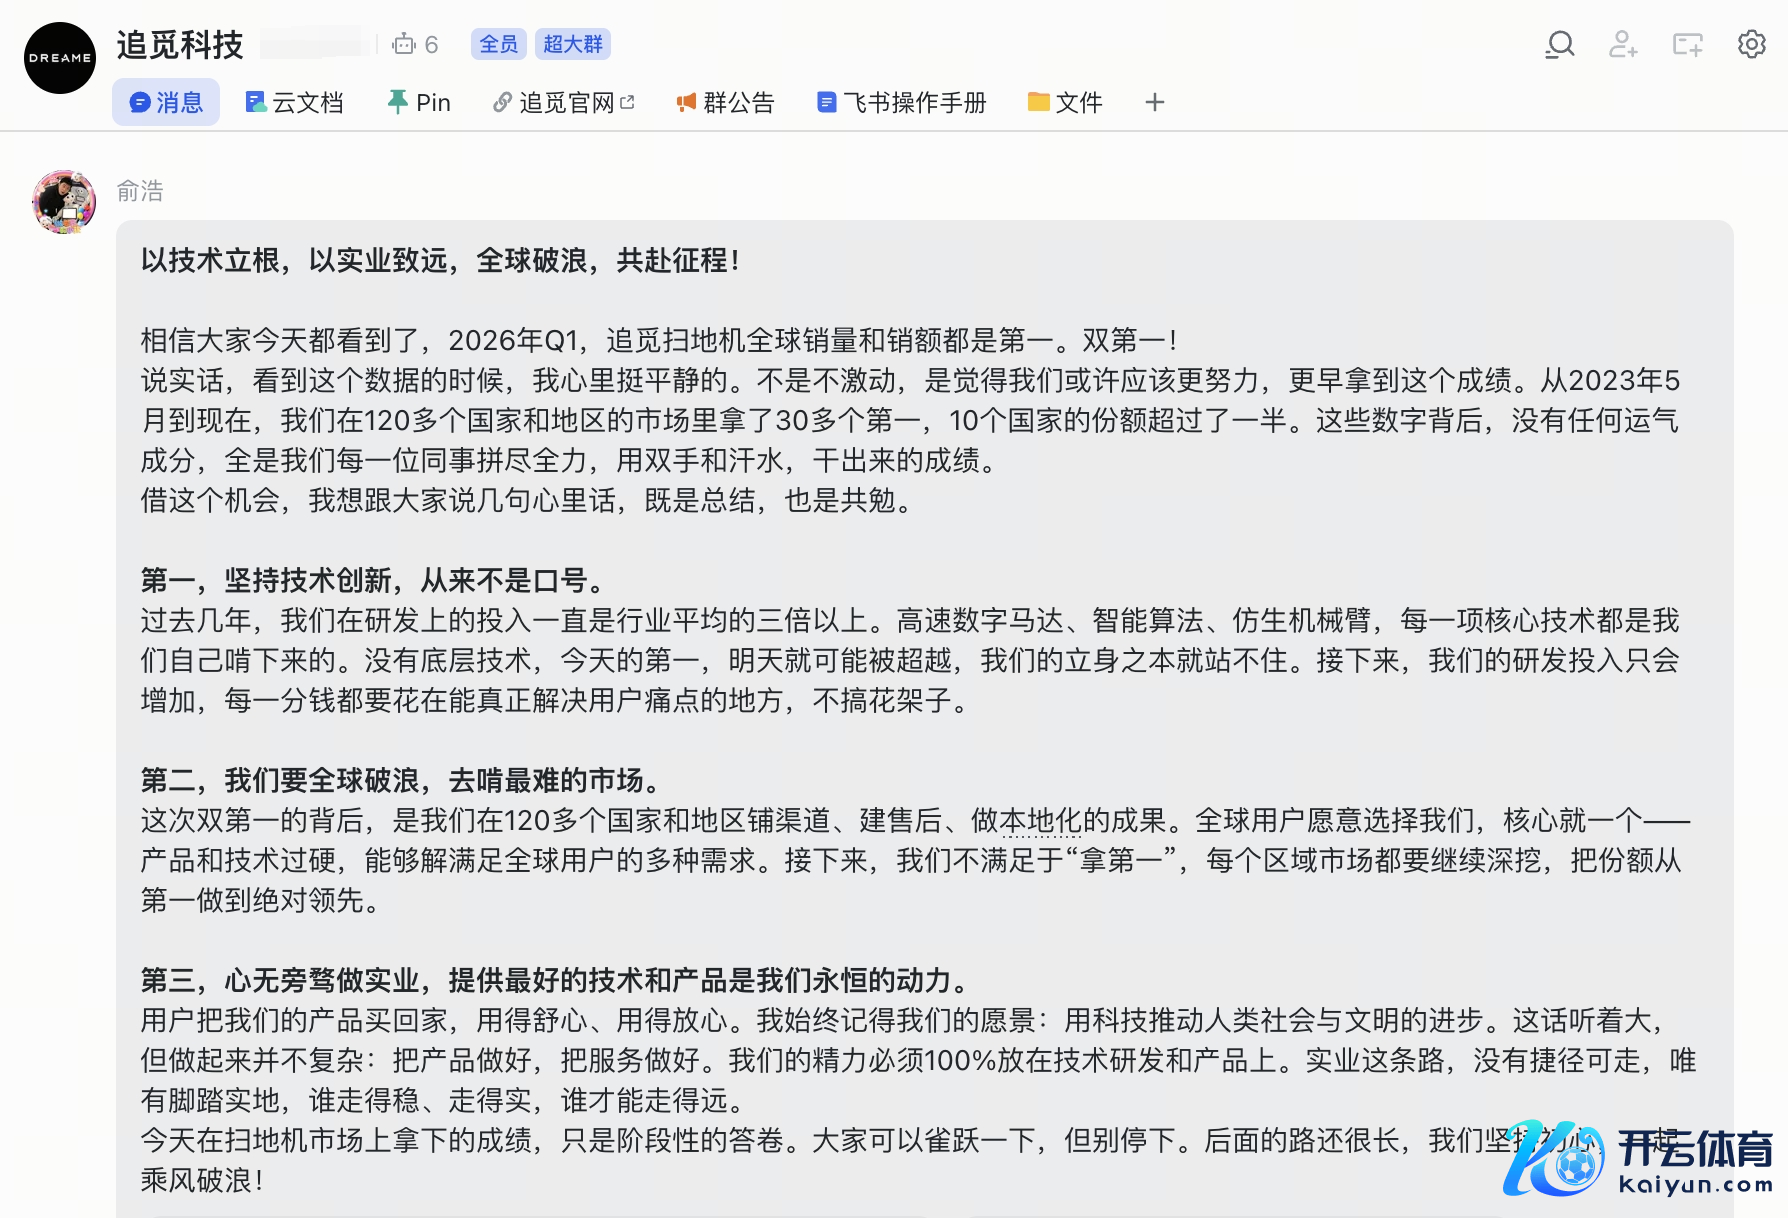Viewport: 1788px width, 1218px height.
Task: Search within the chat using magnifier icon
Action: click(1560, 44)
